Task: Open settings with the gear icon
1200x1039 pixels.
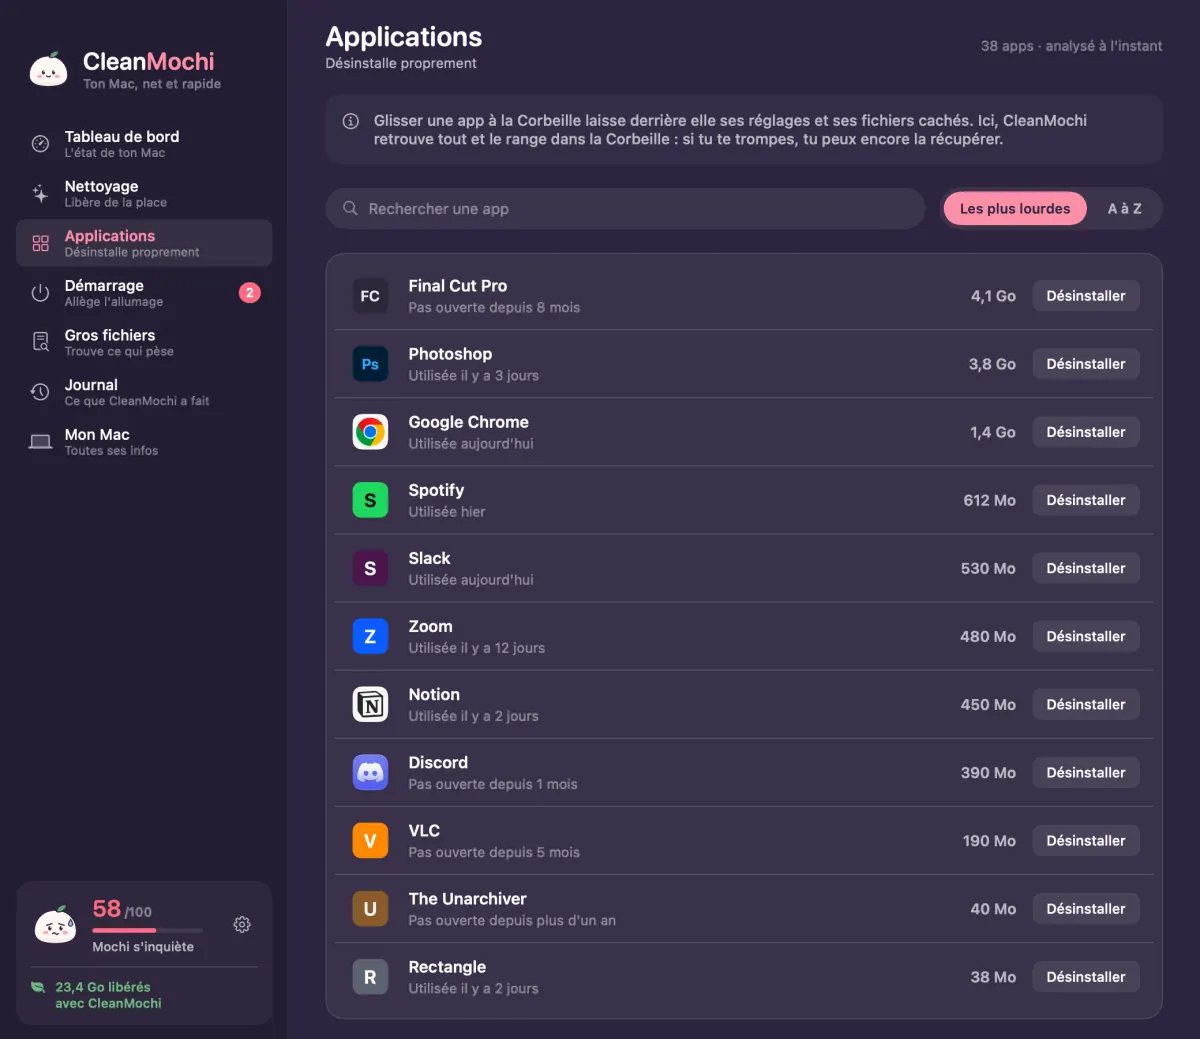Action: pos(242,925)
